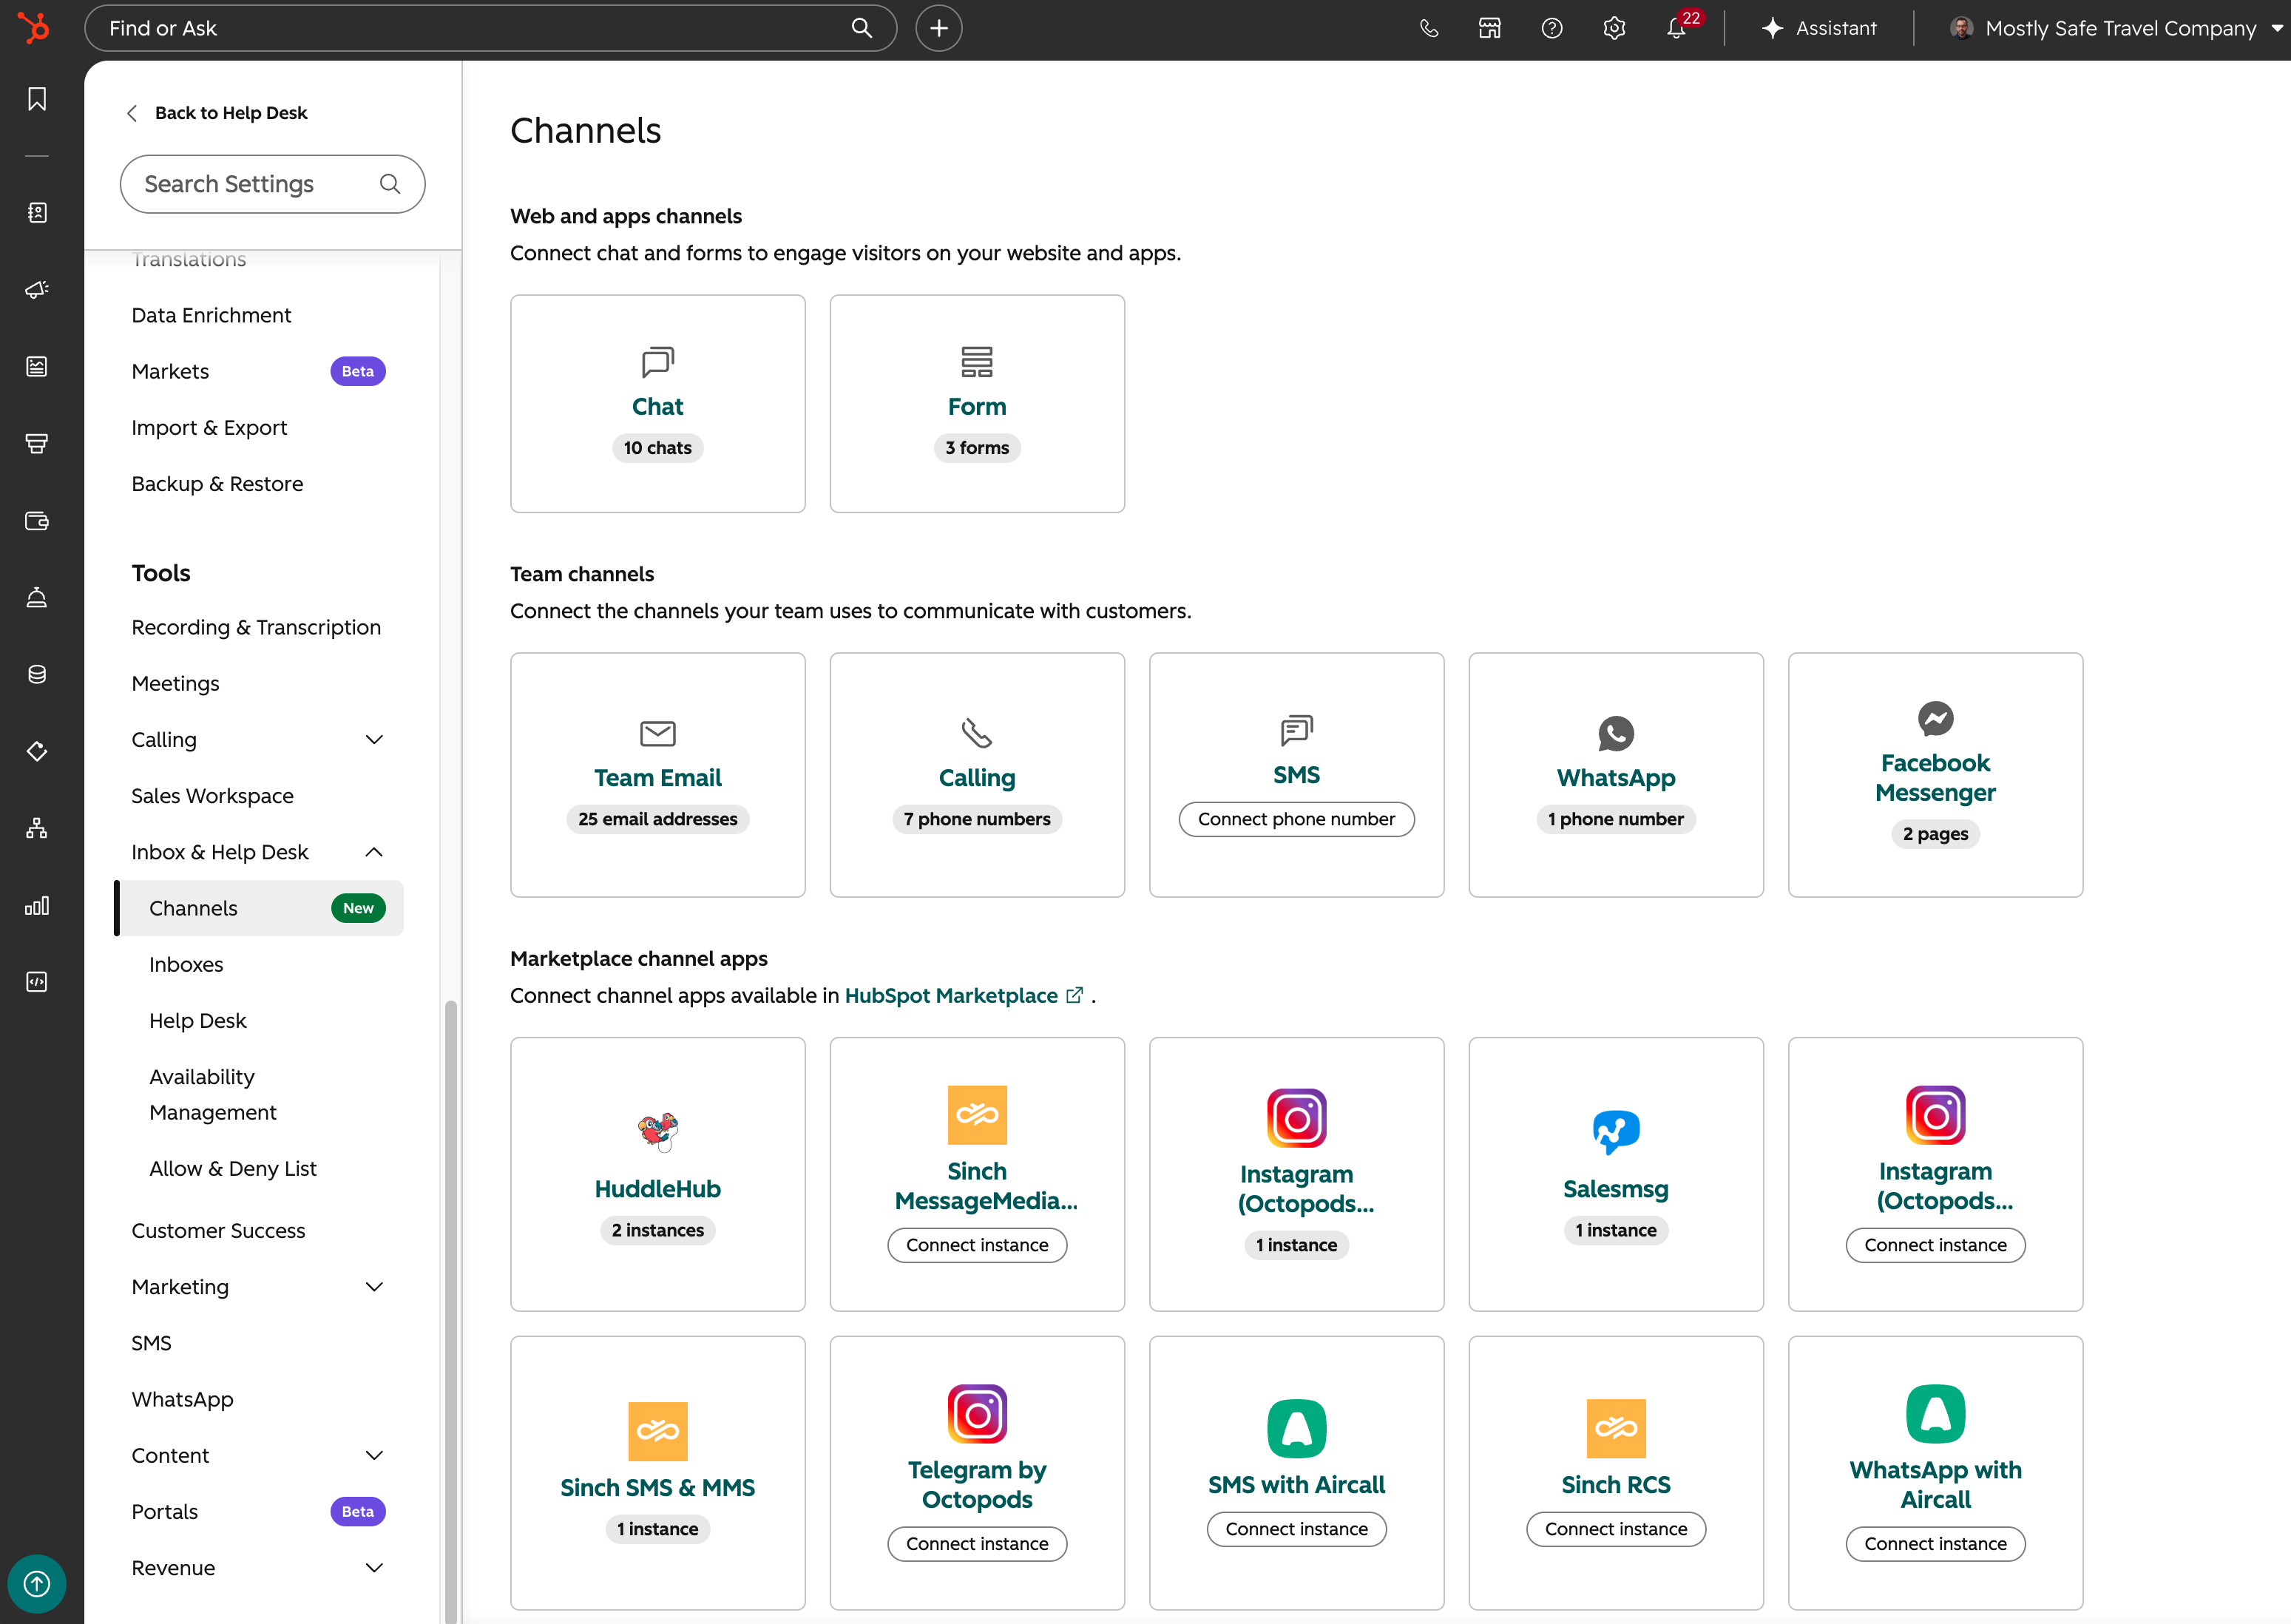Open the database icon in left rail
The height and width of the screenshot is (1624, 2291).
tap(37, 674)
